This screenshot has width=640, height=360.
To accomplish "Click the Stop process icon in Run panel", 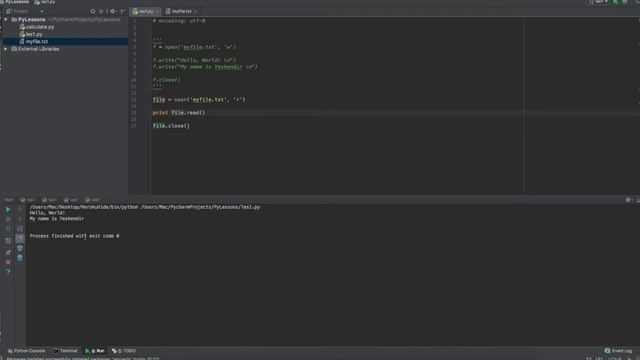I will (x=8, y=219).
